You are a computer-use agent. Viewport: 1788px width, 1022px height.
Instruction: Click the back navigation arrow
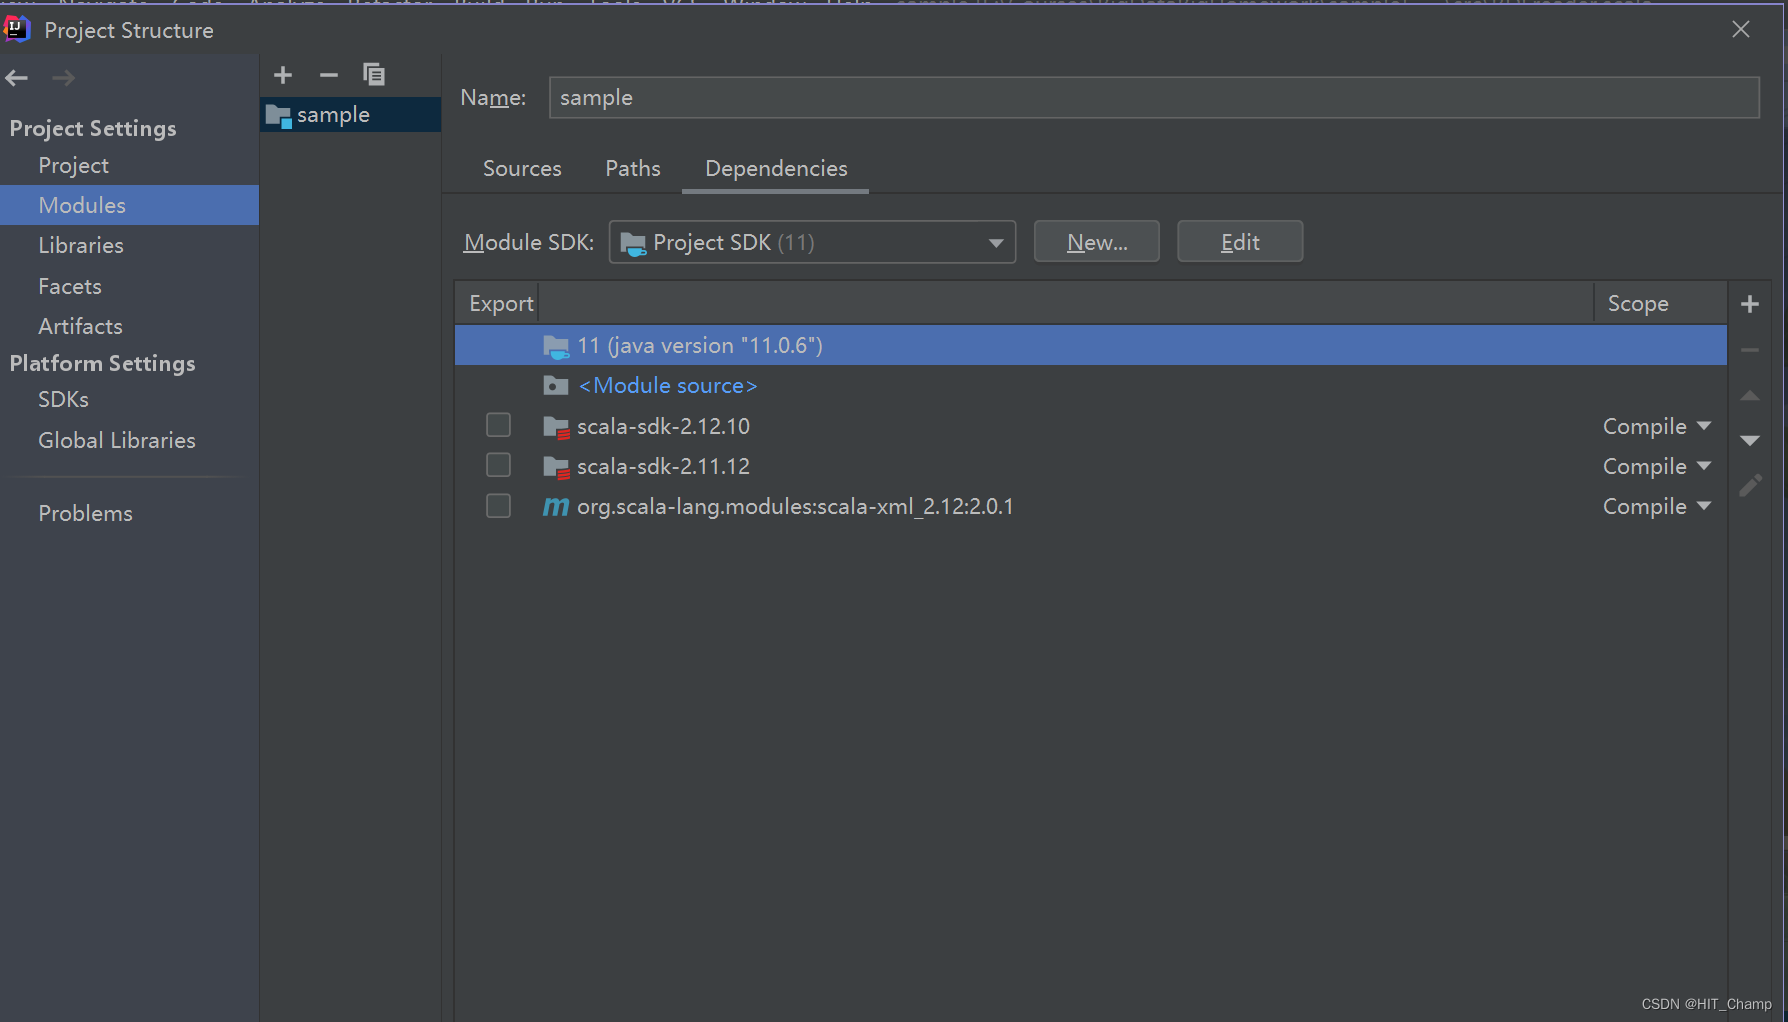click(16, 77)
